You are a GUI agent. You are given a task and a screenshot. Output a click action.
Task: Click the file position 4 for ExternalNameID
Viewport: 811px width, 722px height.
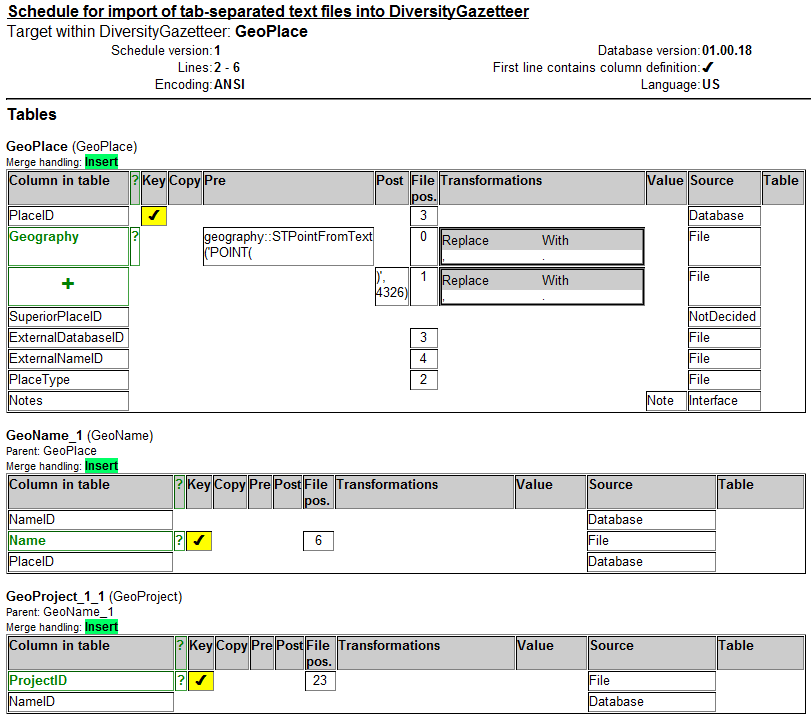(x=424, y=358)
